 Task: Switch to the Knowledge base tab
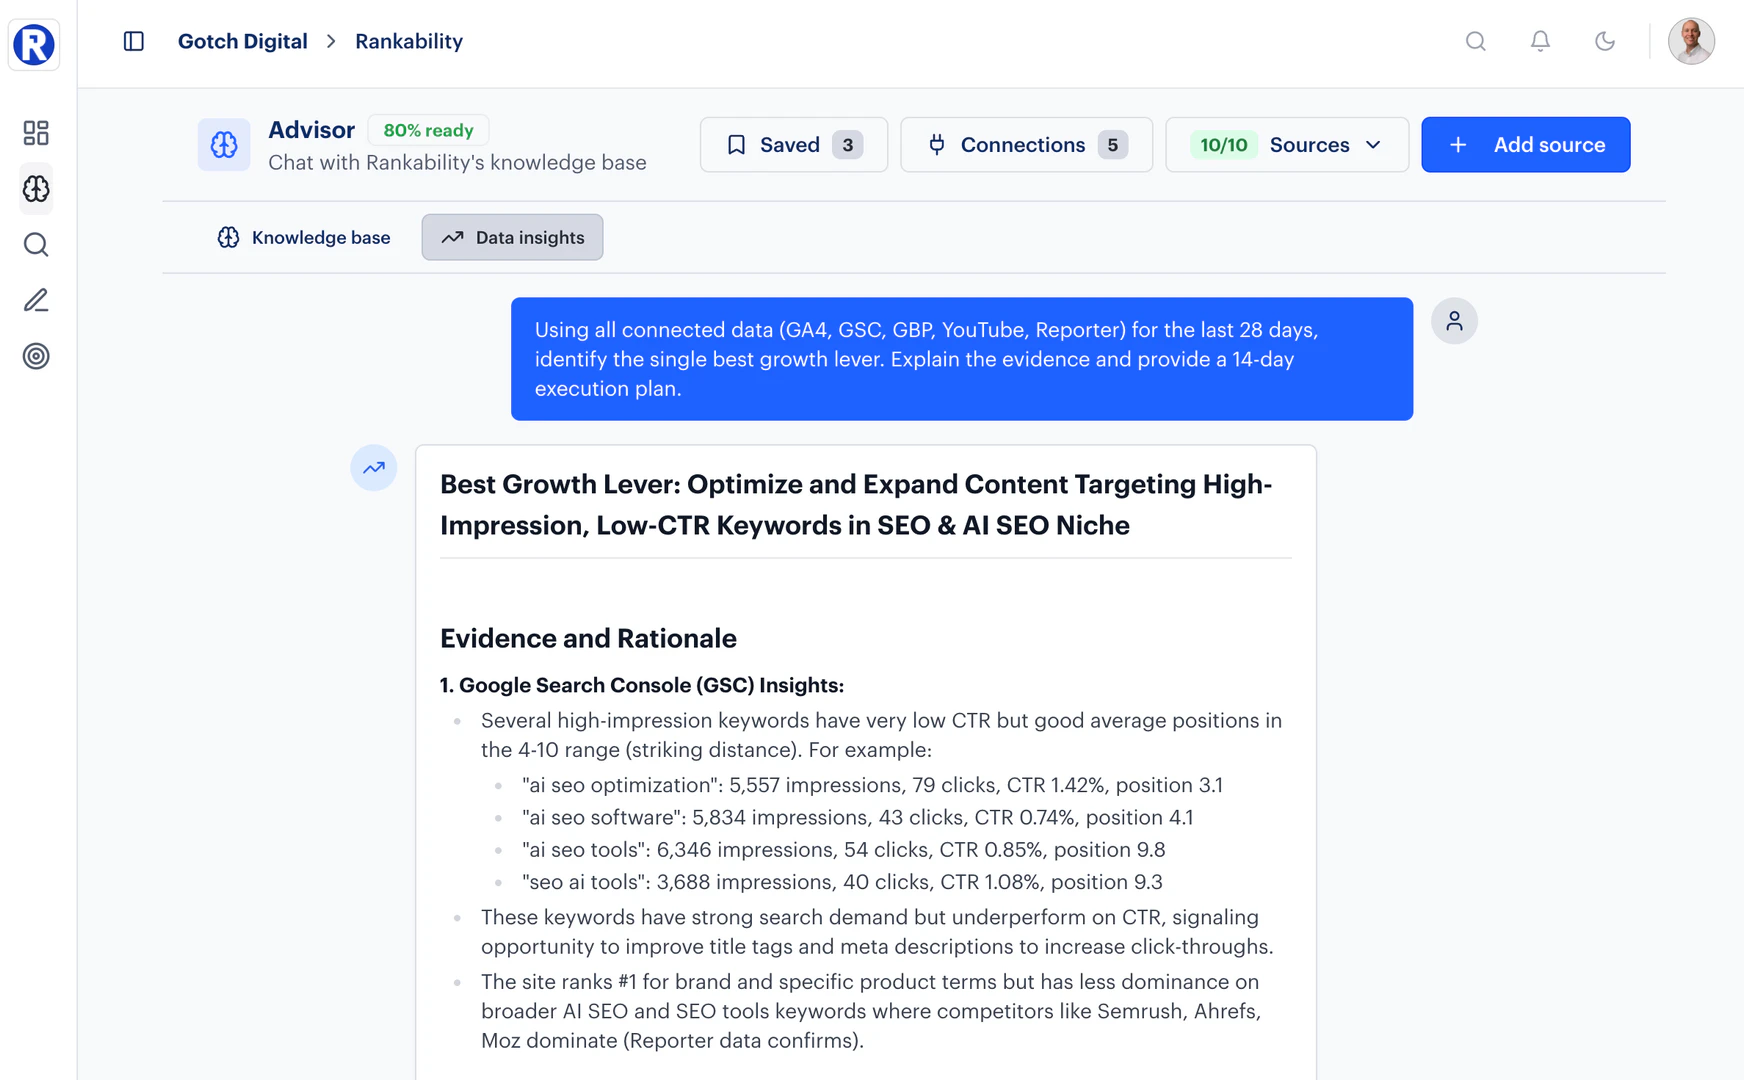click(304, 237)
